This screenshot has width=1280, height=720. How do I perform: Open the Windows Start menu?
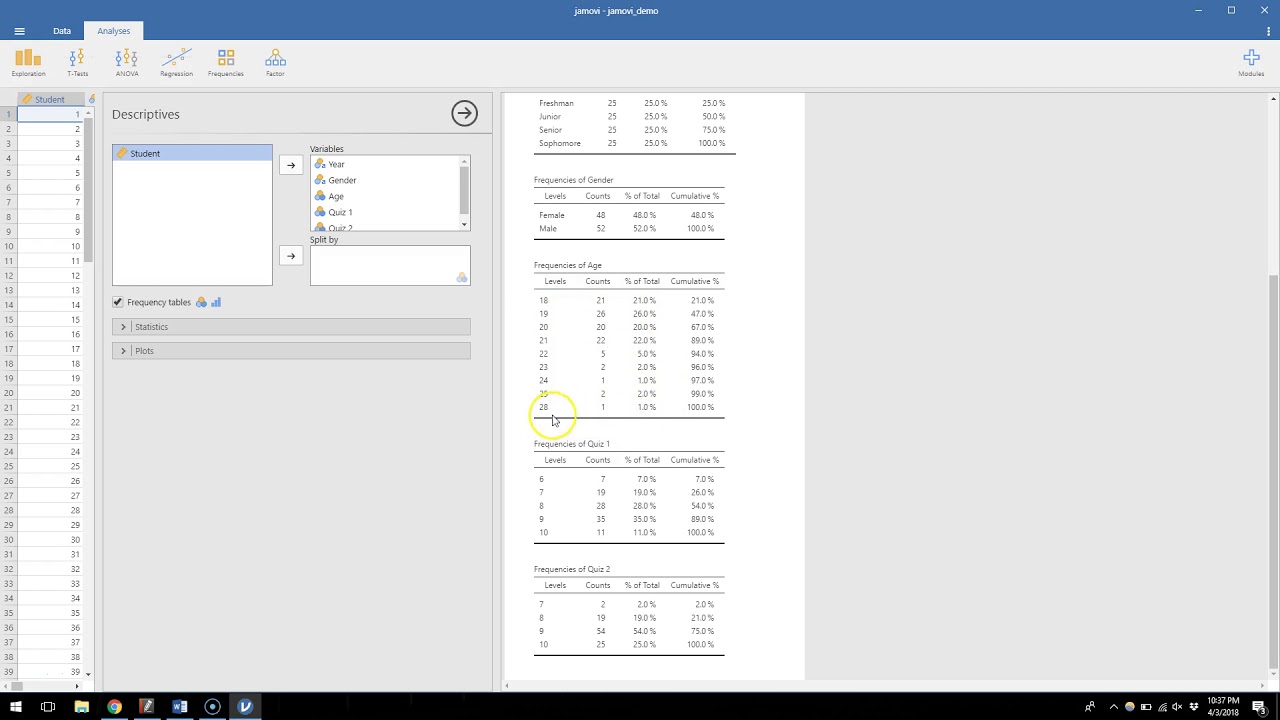point(16,707)
